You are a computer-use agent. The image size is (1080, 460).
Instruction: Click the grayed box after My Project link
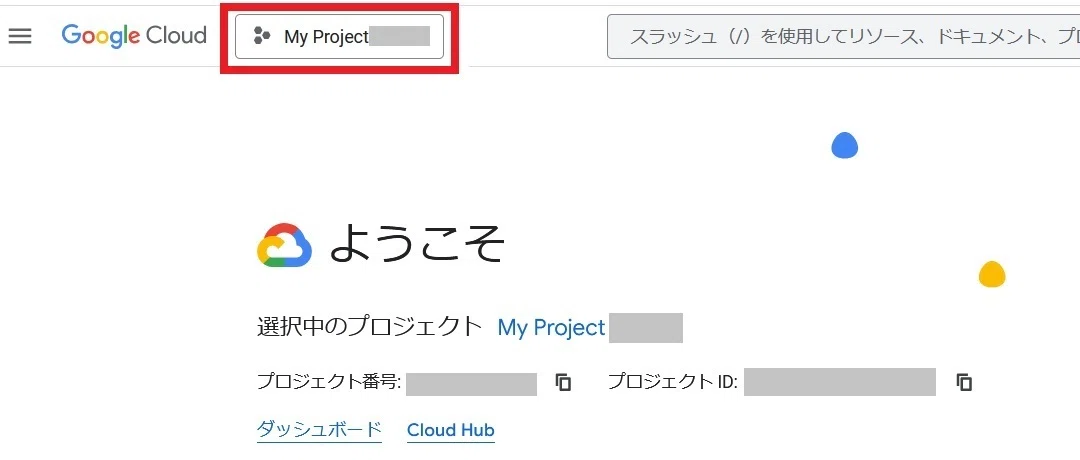click(x=645, y=328)
